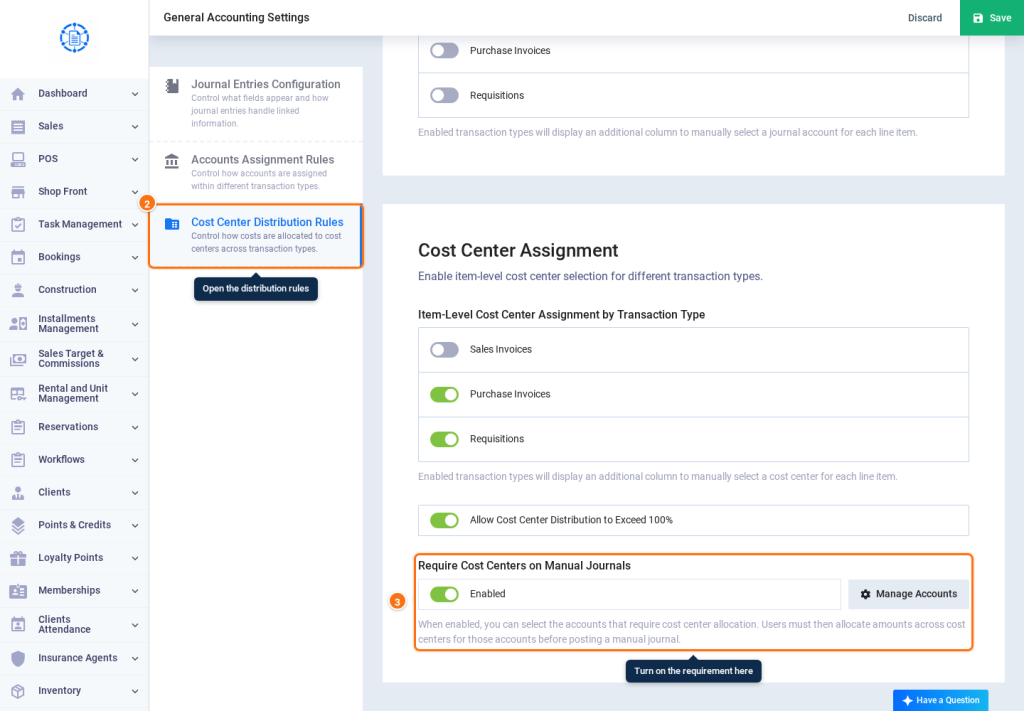Click the Bookings calendar icon
The height and width of the screenshot is (711, 1024).
18,257
